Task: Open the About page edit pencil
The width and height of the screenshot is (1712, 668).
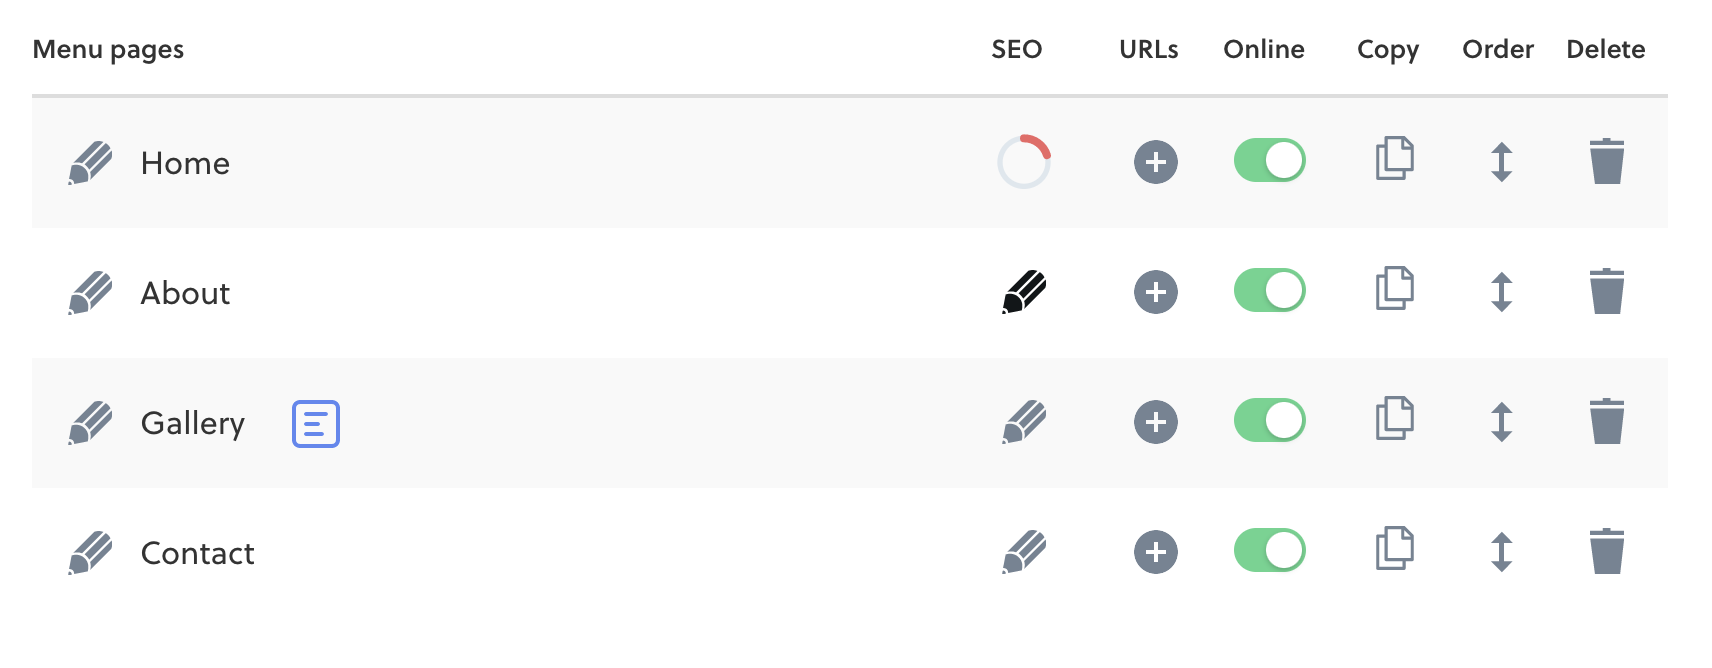Action: [x=90, y=293]
